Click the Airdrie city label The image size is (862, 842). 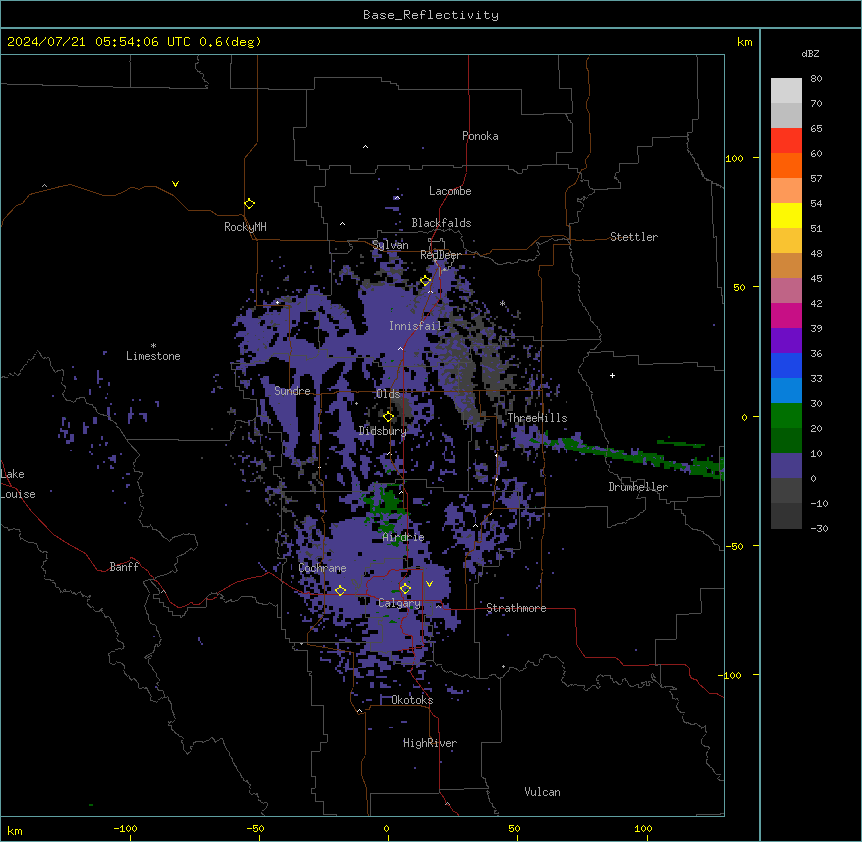(x=404, y=537)
